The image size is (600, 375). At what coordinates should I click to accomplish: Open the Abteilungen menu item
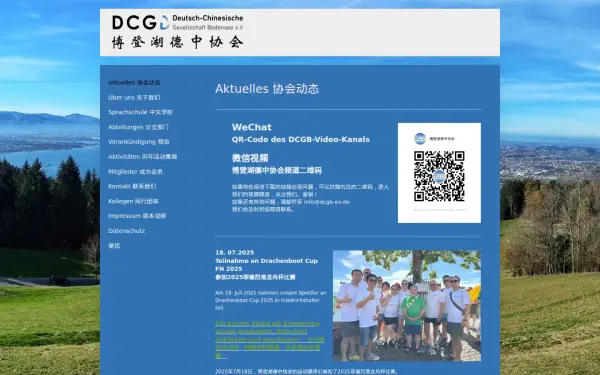(x=138, y=127)
